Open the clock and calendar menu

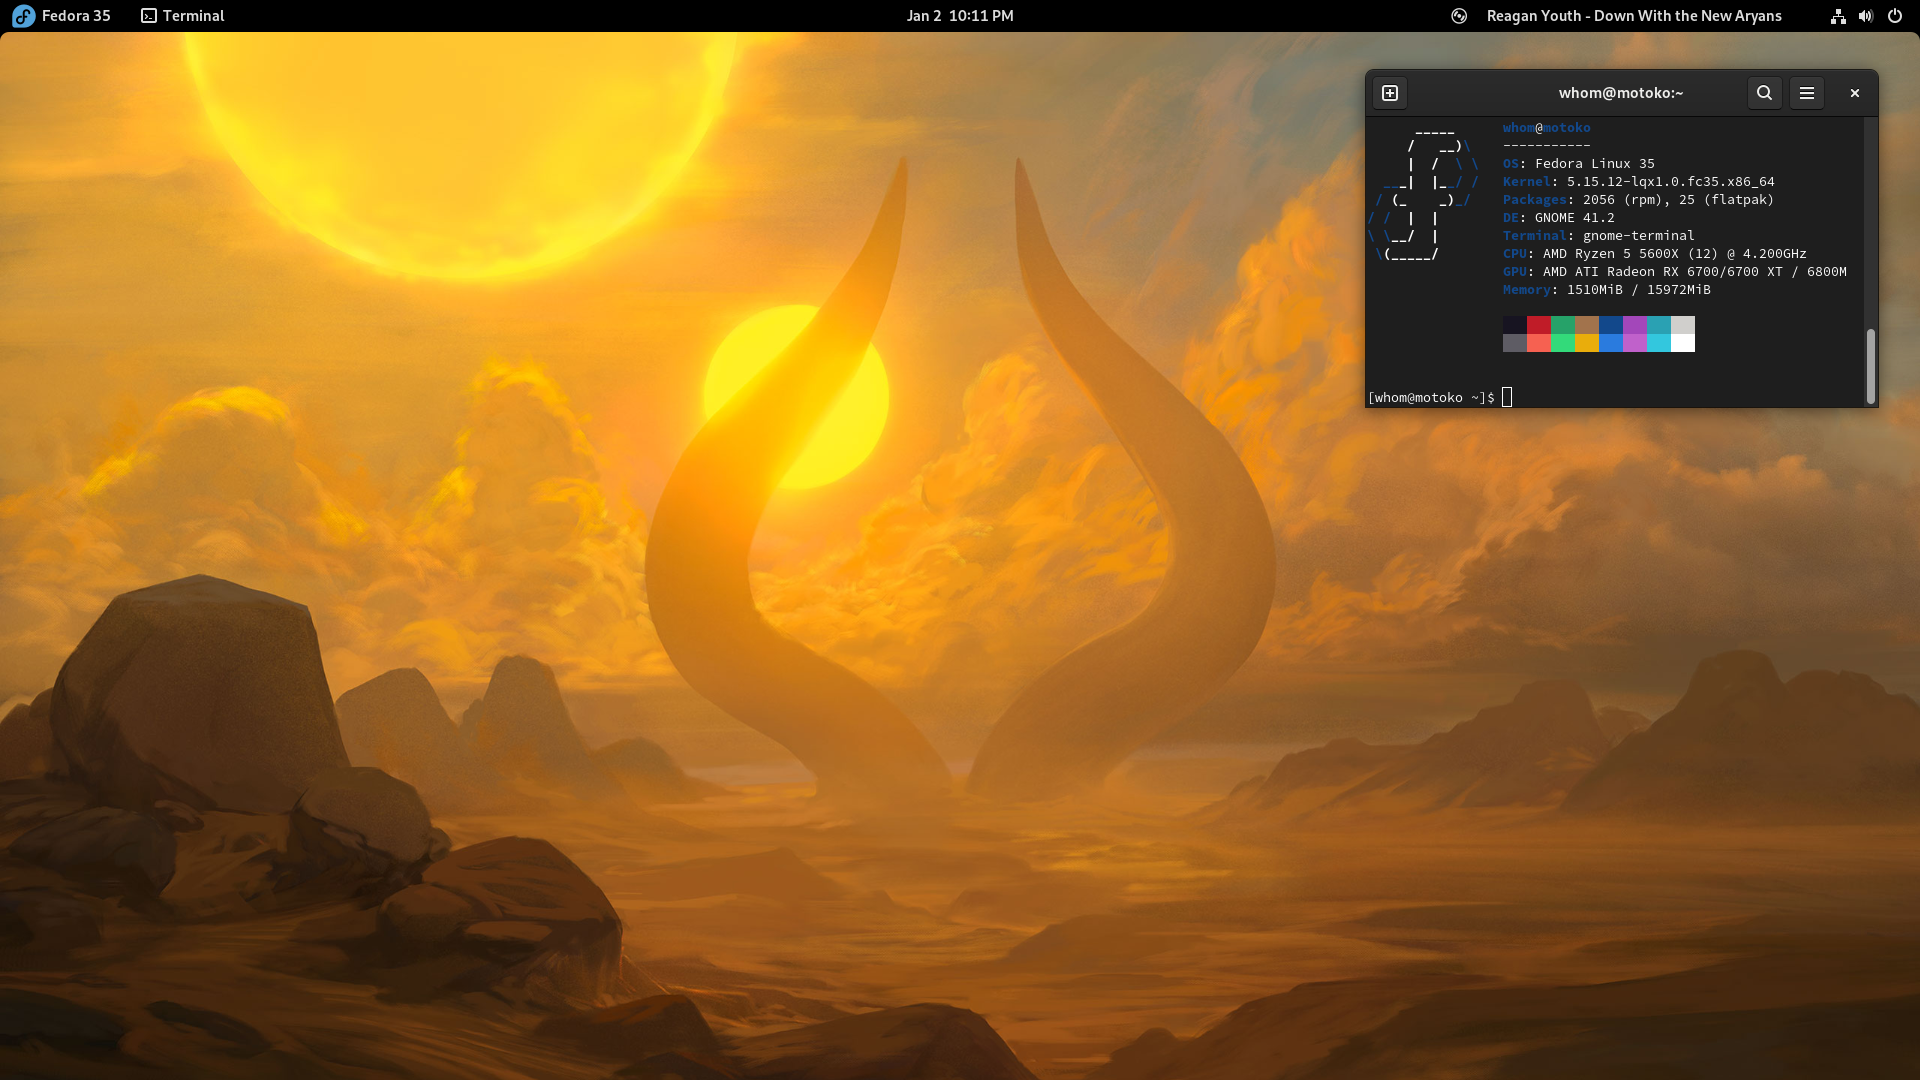959,16
